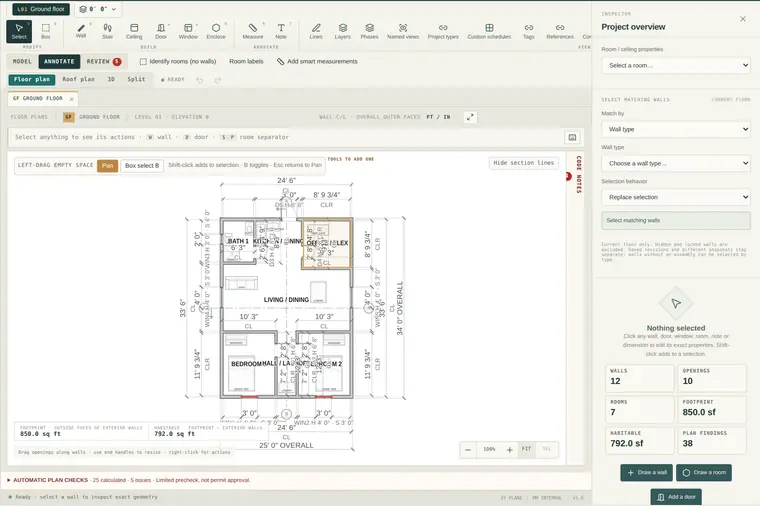The width and height of the screenshot is (760, 506).
Task: Switch to the MODEL tab
Action: tap(22, 62)
